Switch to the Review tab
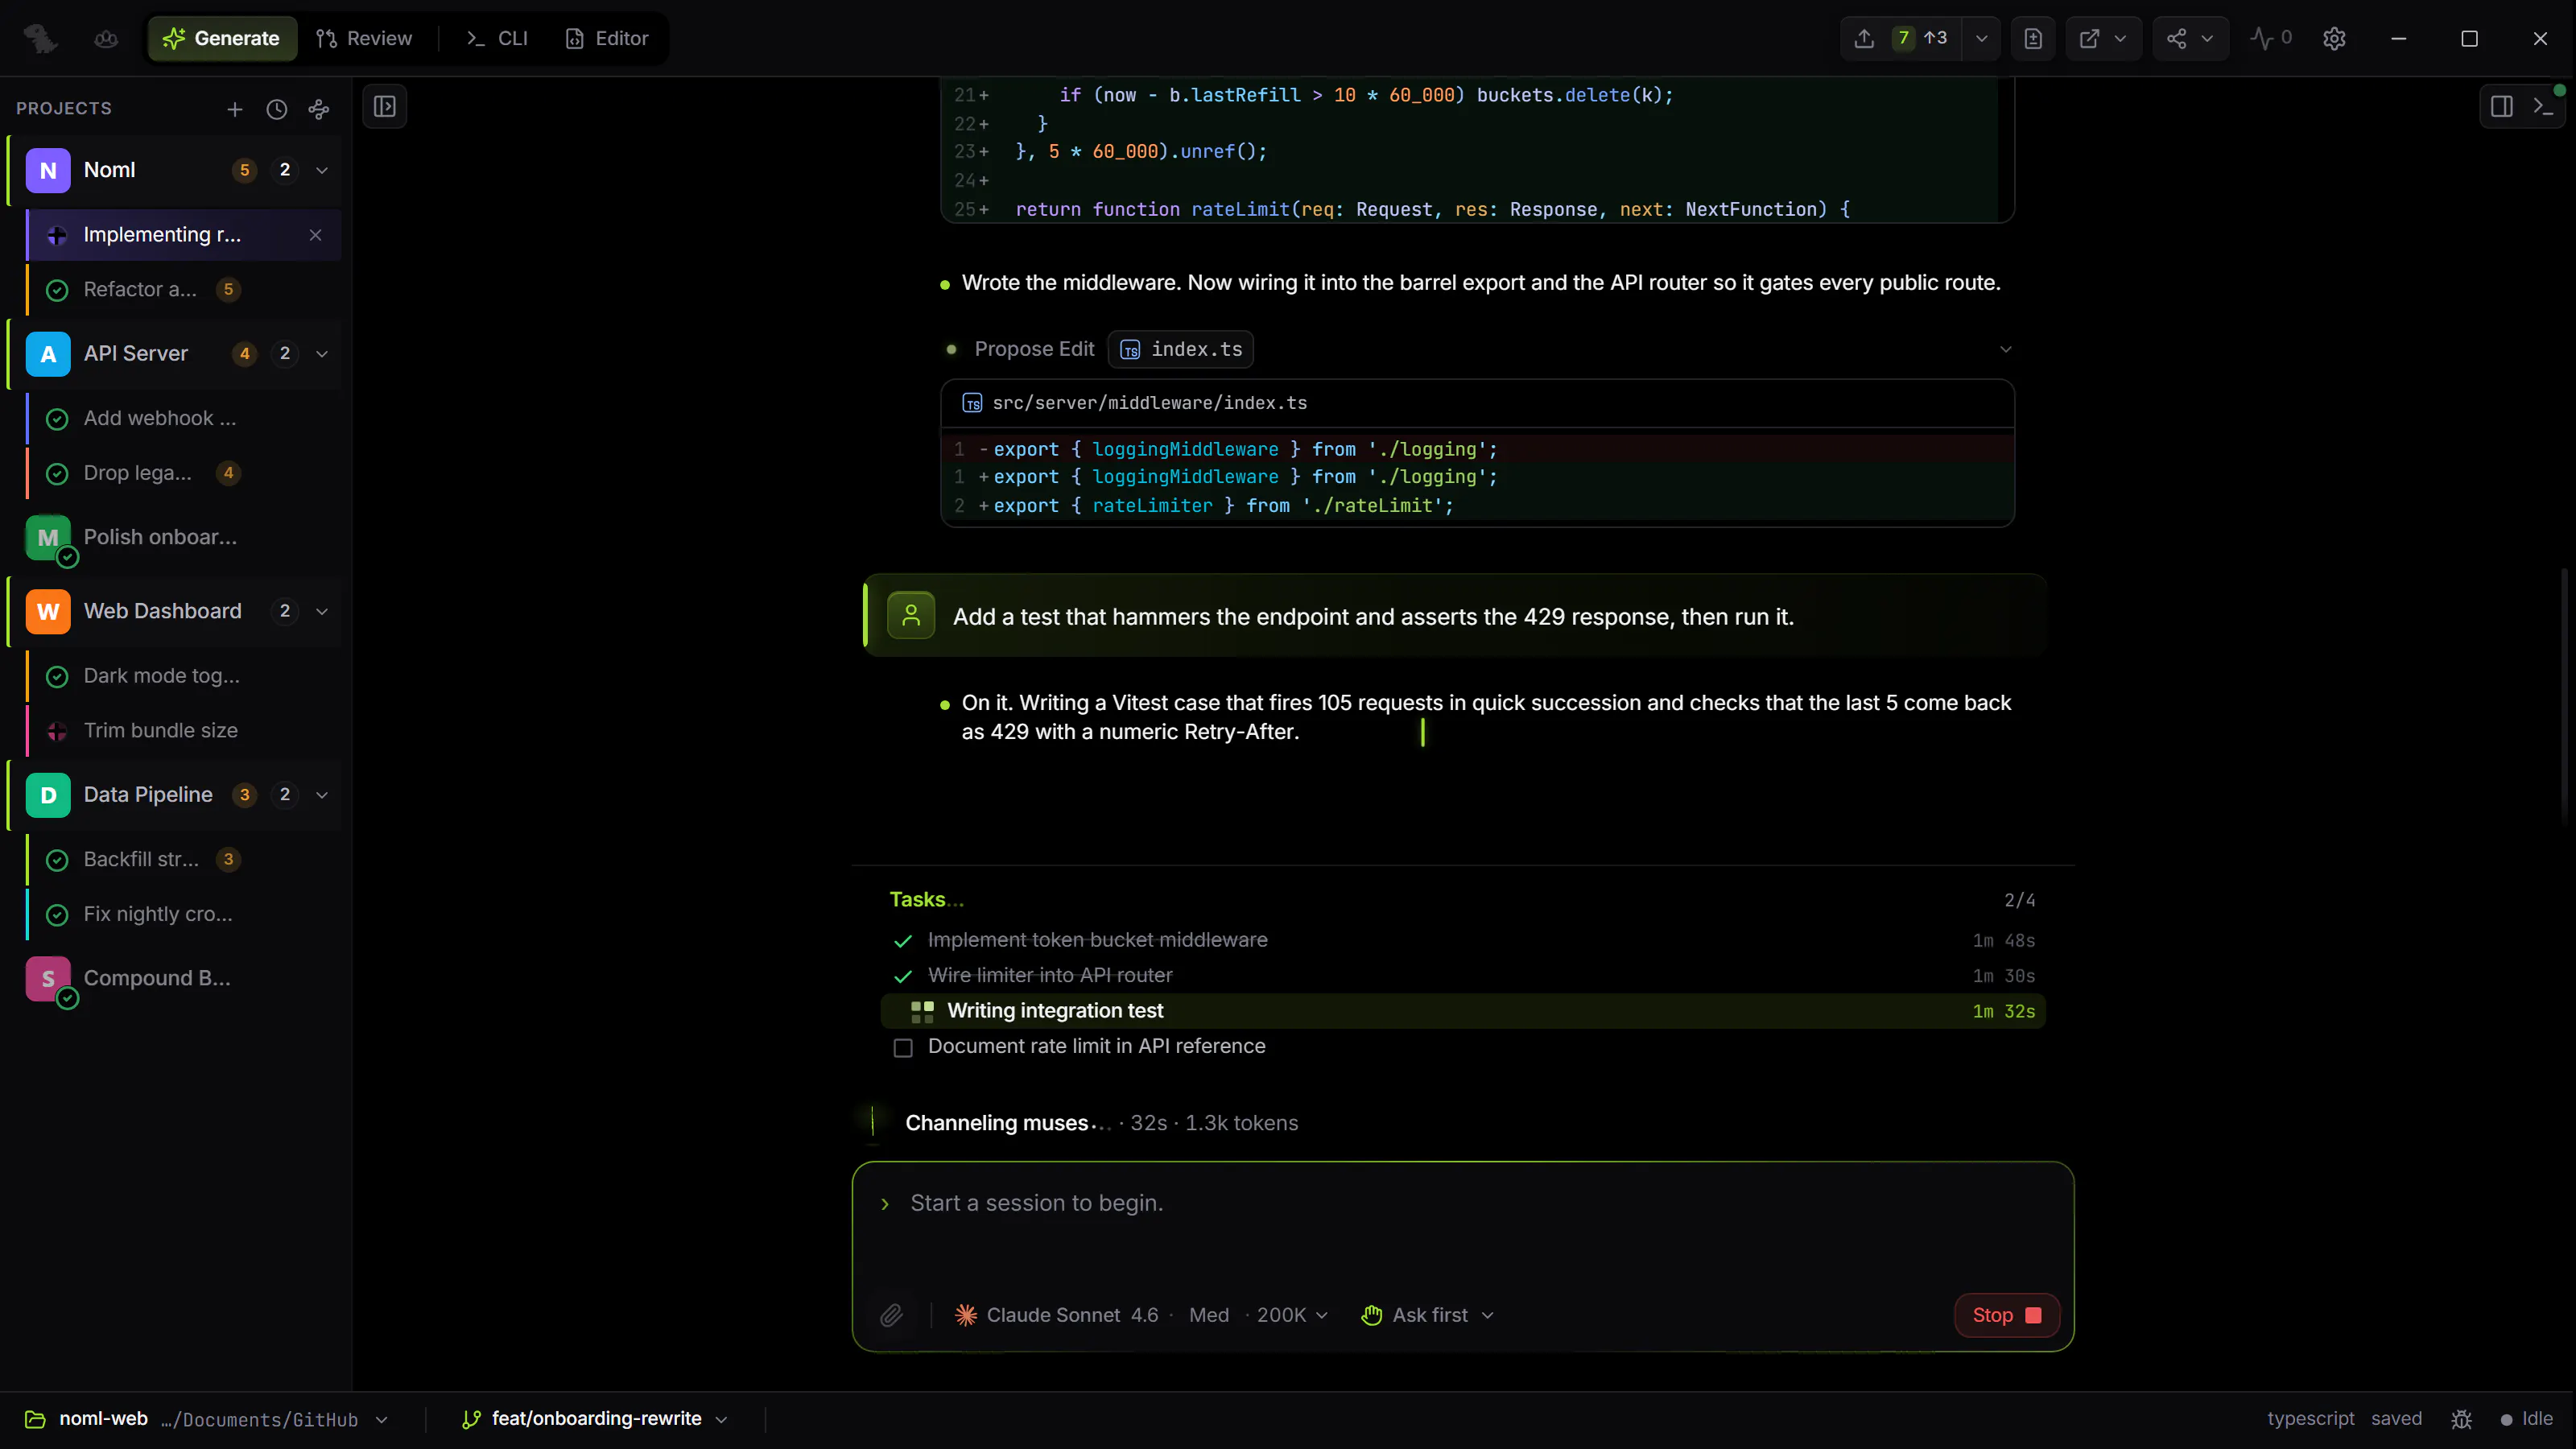 coord(364,38)
